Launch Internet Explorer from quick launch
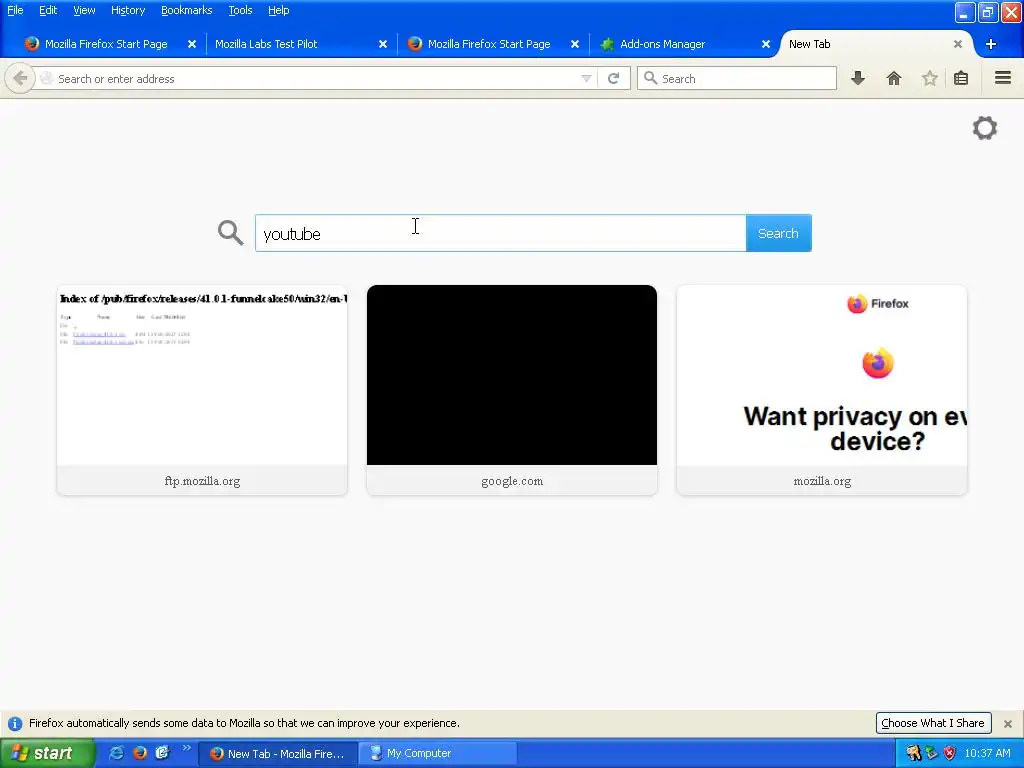1024x768 pixels. [x=117, y=753]
